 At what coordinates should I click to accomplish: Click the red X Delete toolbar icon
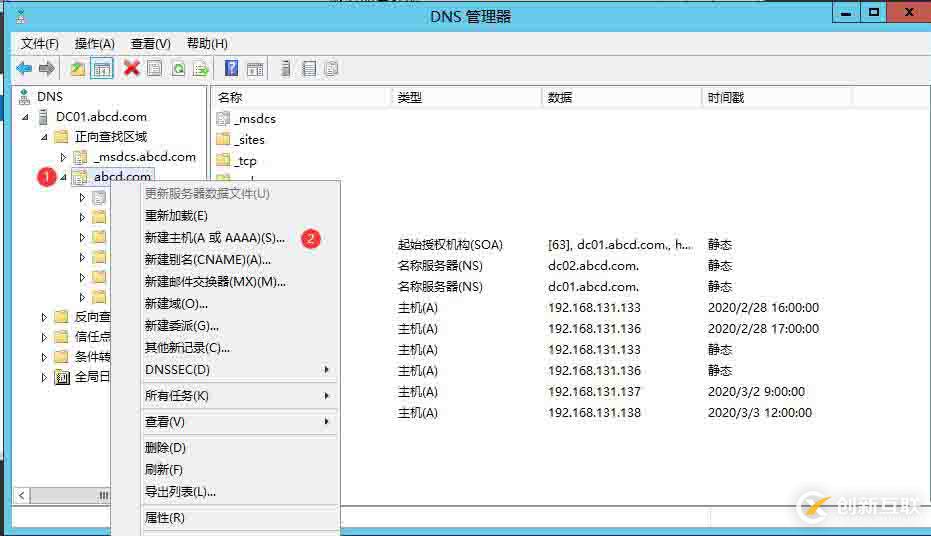[131, 68]
